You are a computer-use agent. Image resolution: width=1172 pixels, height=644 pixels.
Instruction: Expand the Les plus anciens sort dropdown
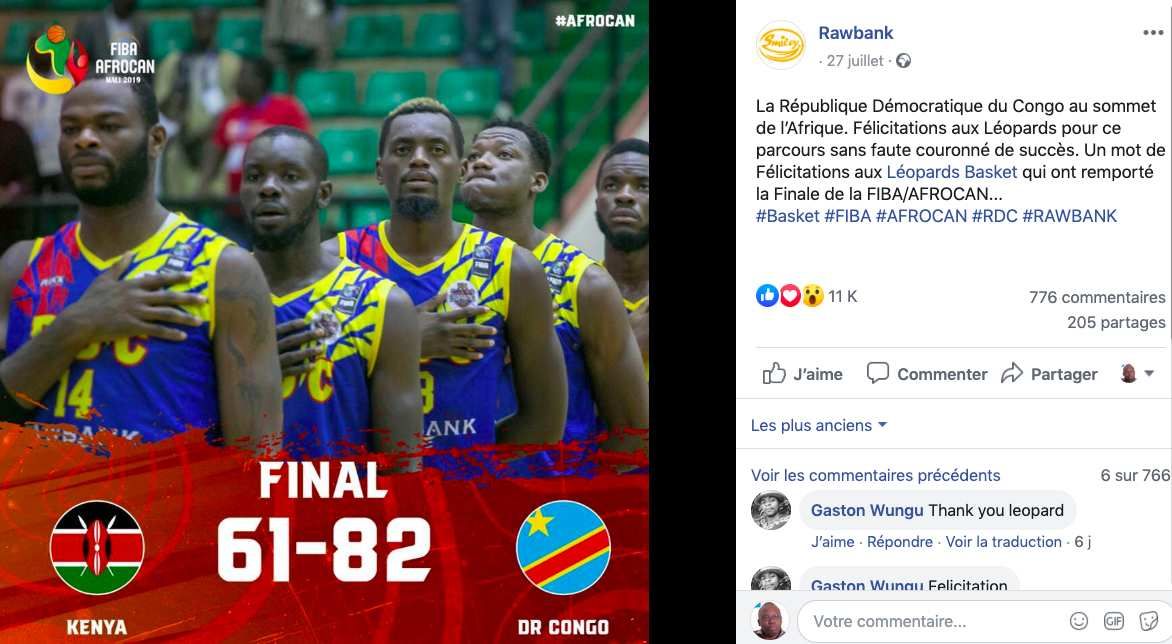coord(818,425)
